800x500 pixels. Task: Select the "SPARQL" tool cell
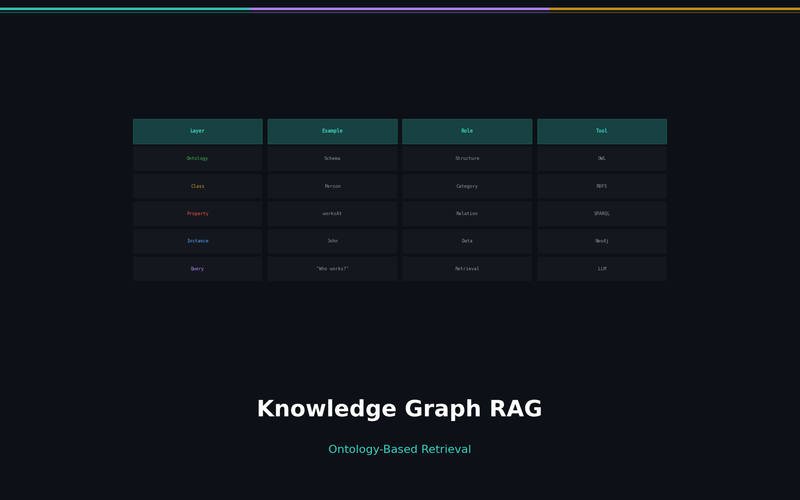coord(602,214)
